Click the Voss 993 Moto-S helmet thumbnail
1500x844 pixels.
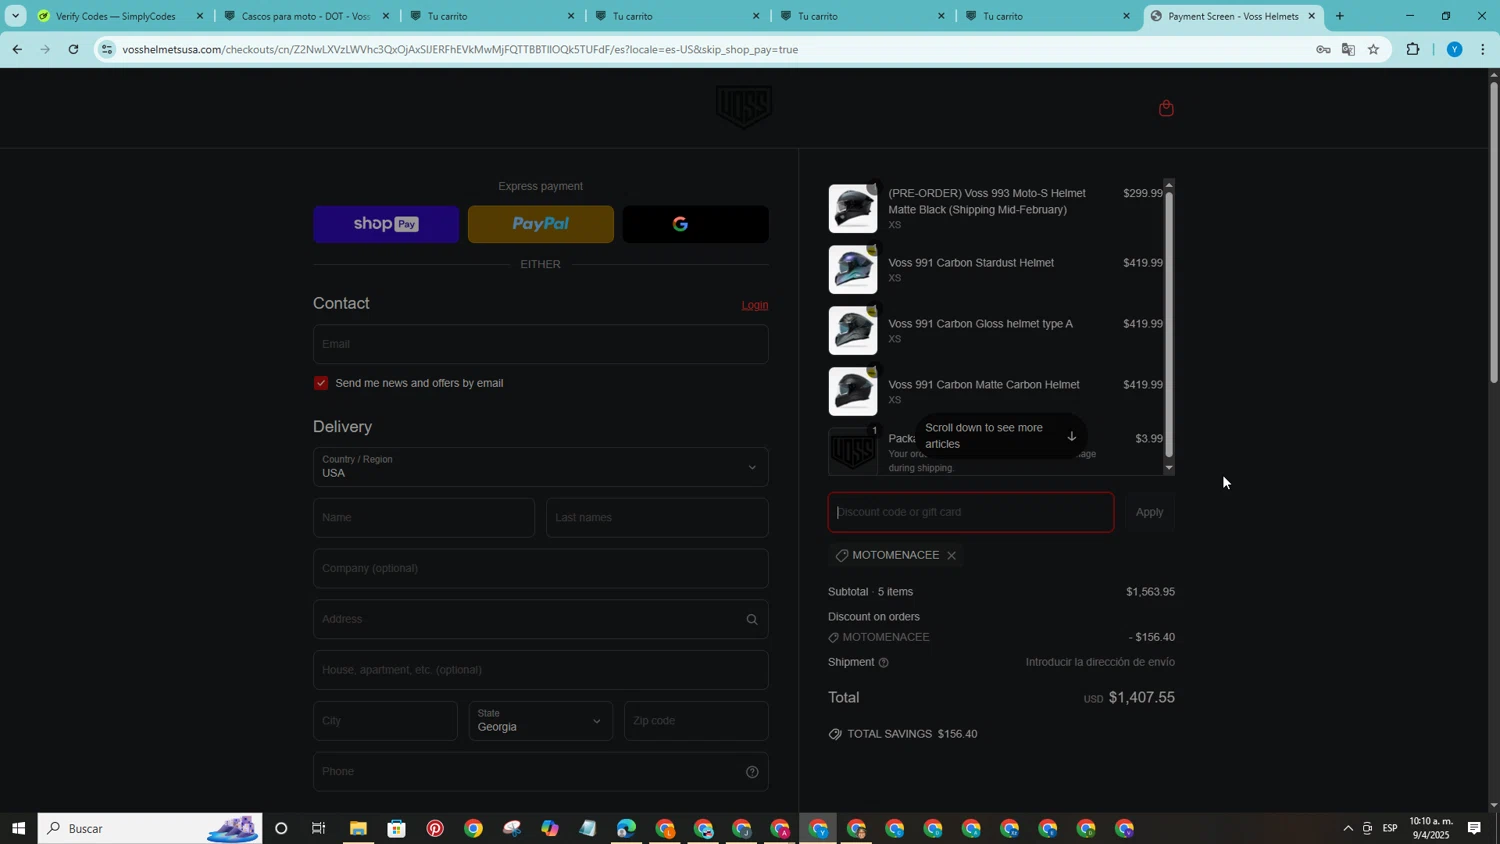[x=853, y=209]
